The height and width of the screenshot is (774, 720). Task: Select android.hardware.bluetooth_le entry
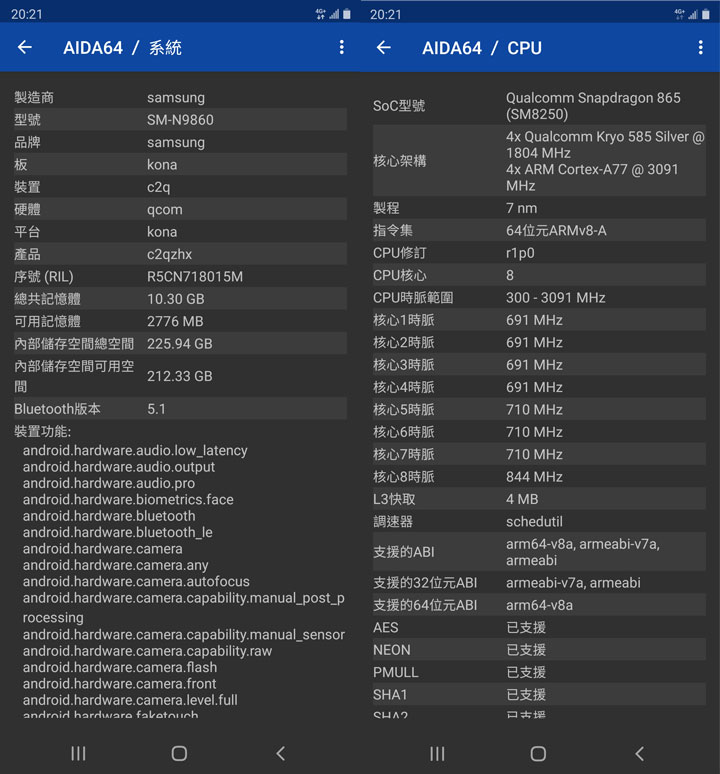pos(117,532)
